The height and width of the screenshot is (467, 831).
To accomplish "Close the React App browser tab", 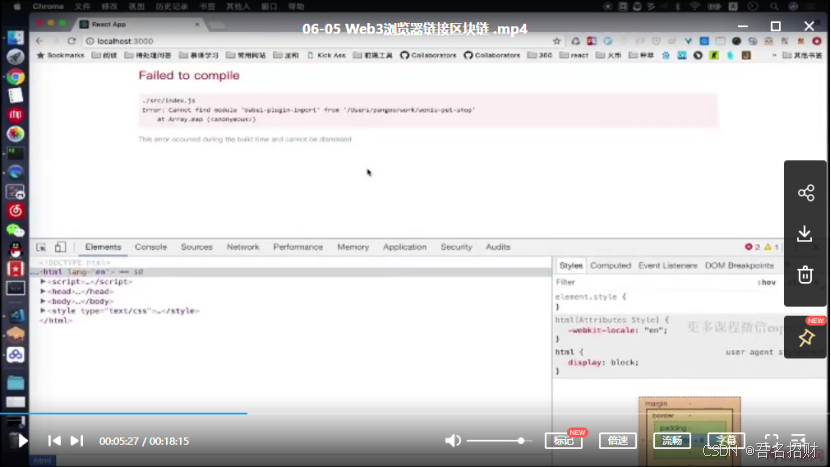I will point(197,24).
